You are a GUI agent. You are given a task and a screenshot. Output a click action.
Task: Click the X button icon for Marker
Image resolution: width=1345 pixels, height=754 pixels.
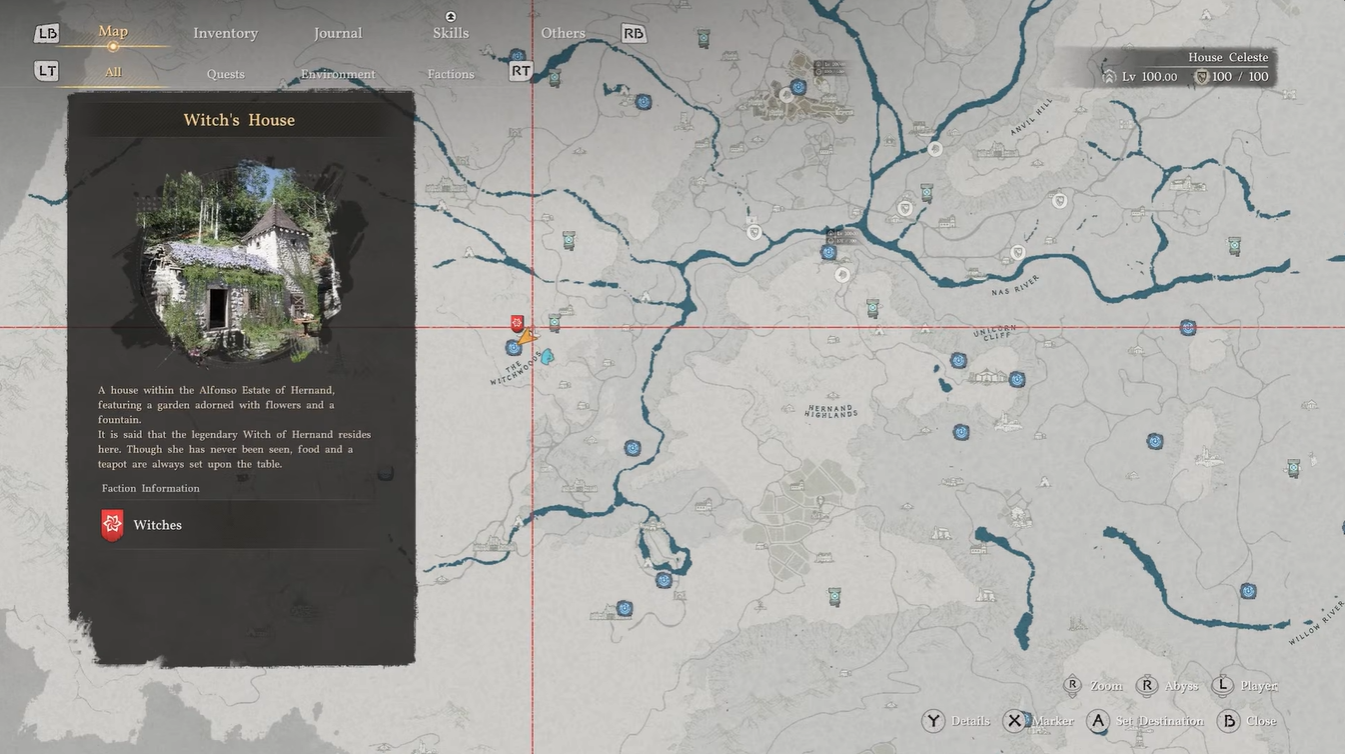1015,721
